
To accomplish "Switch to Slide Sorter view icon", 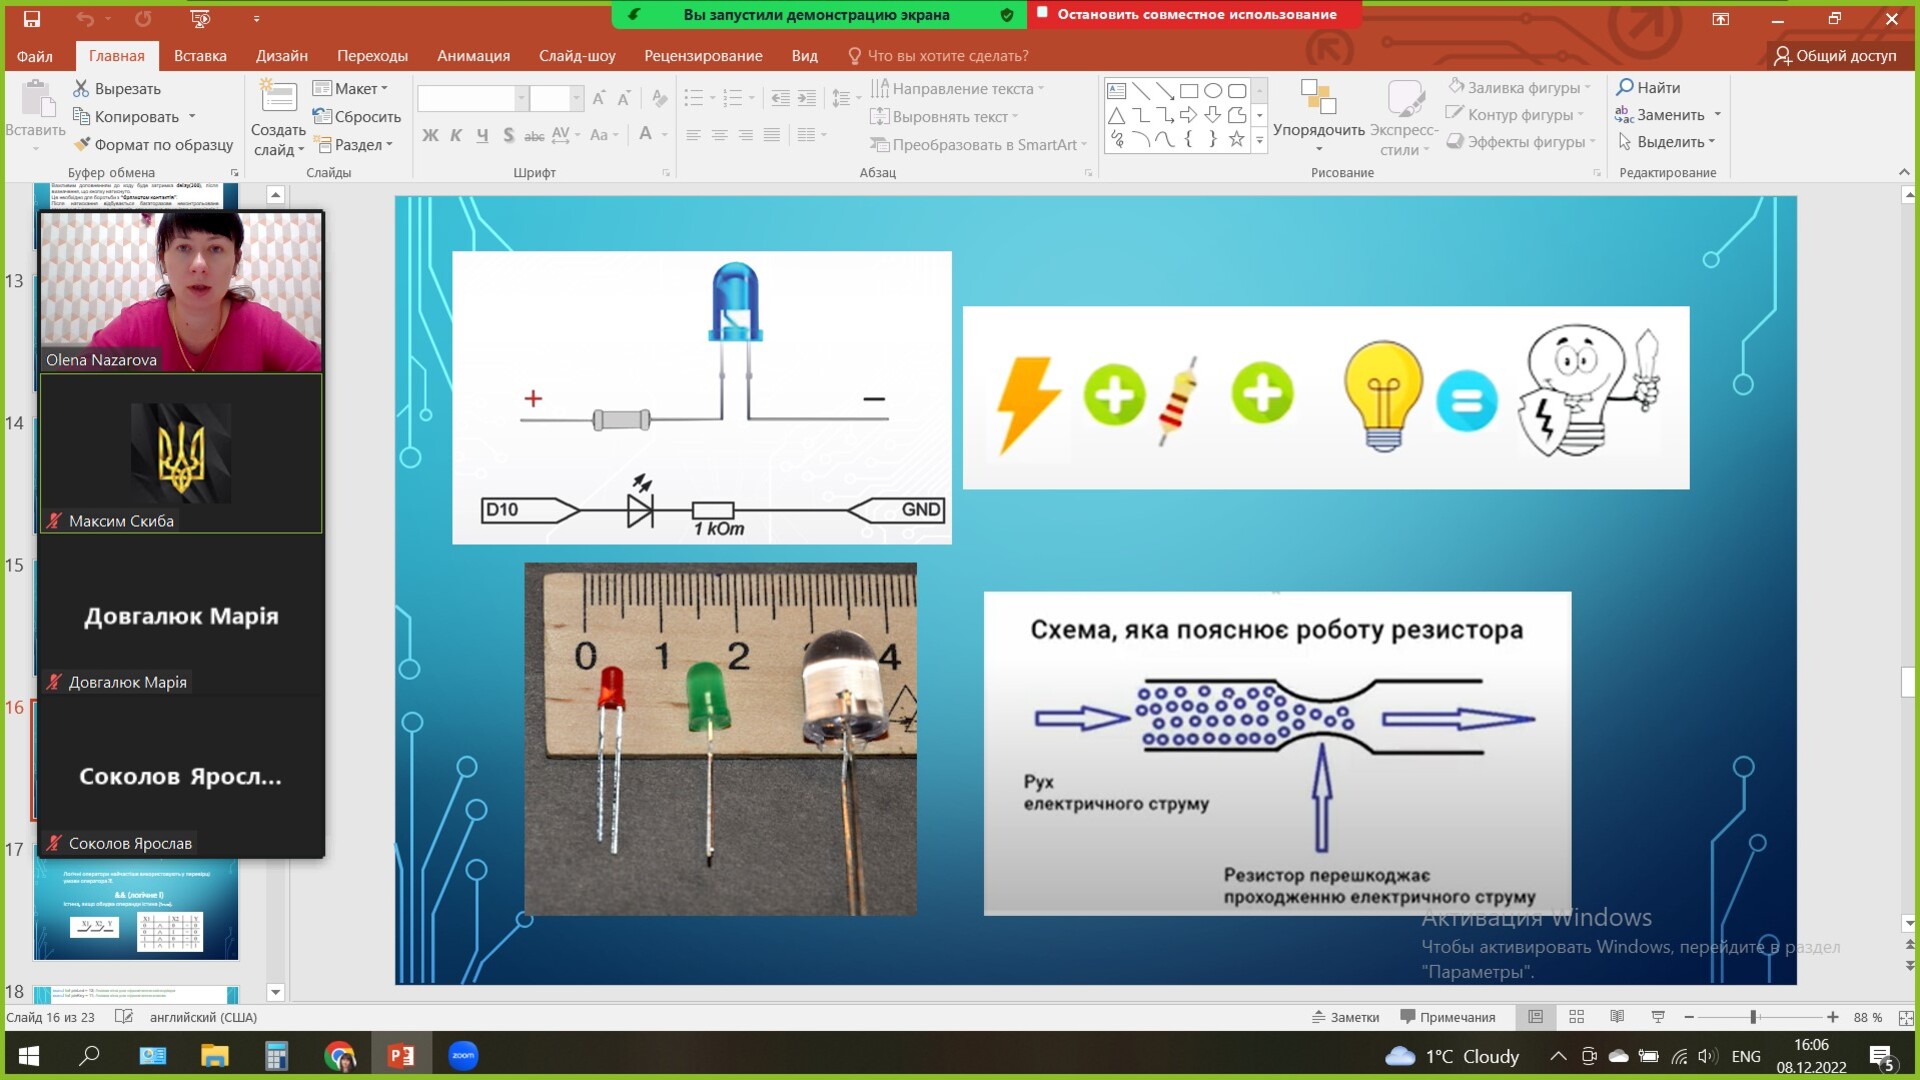I will (x=1577, y=1017).
